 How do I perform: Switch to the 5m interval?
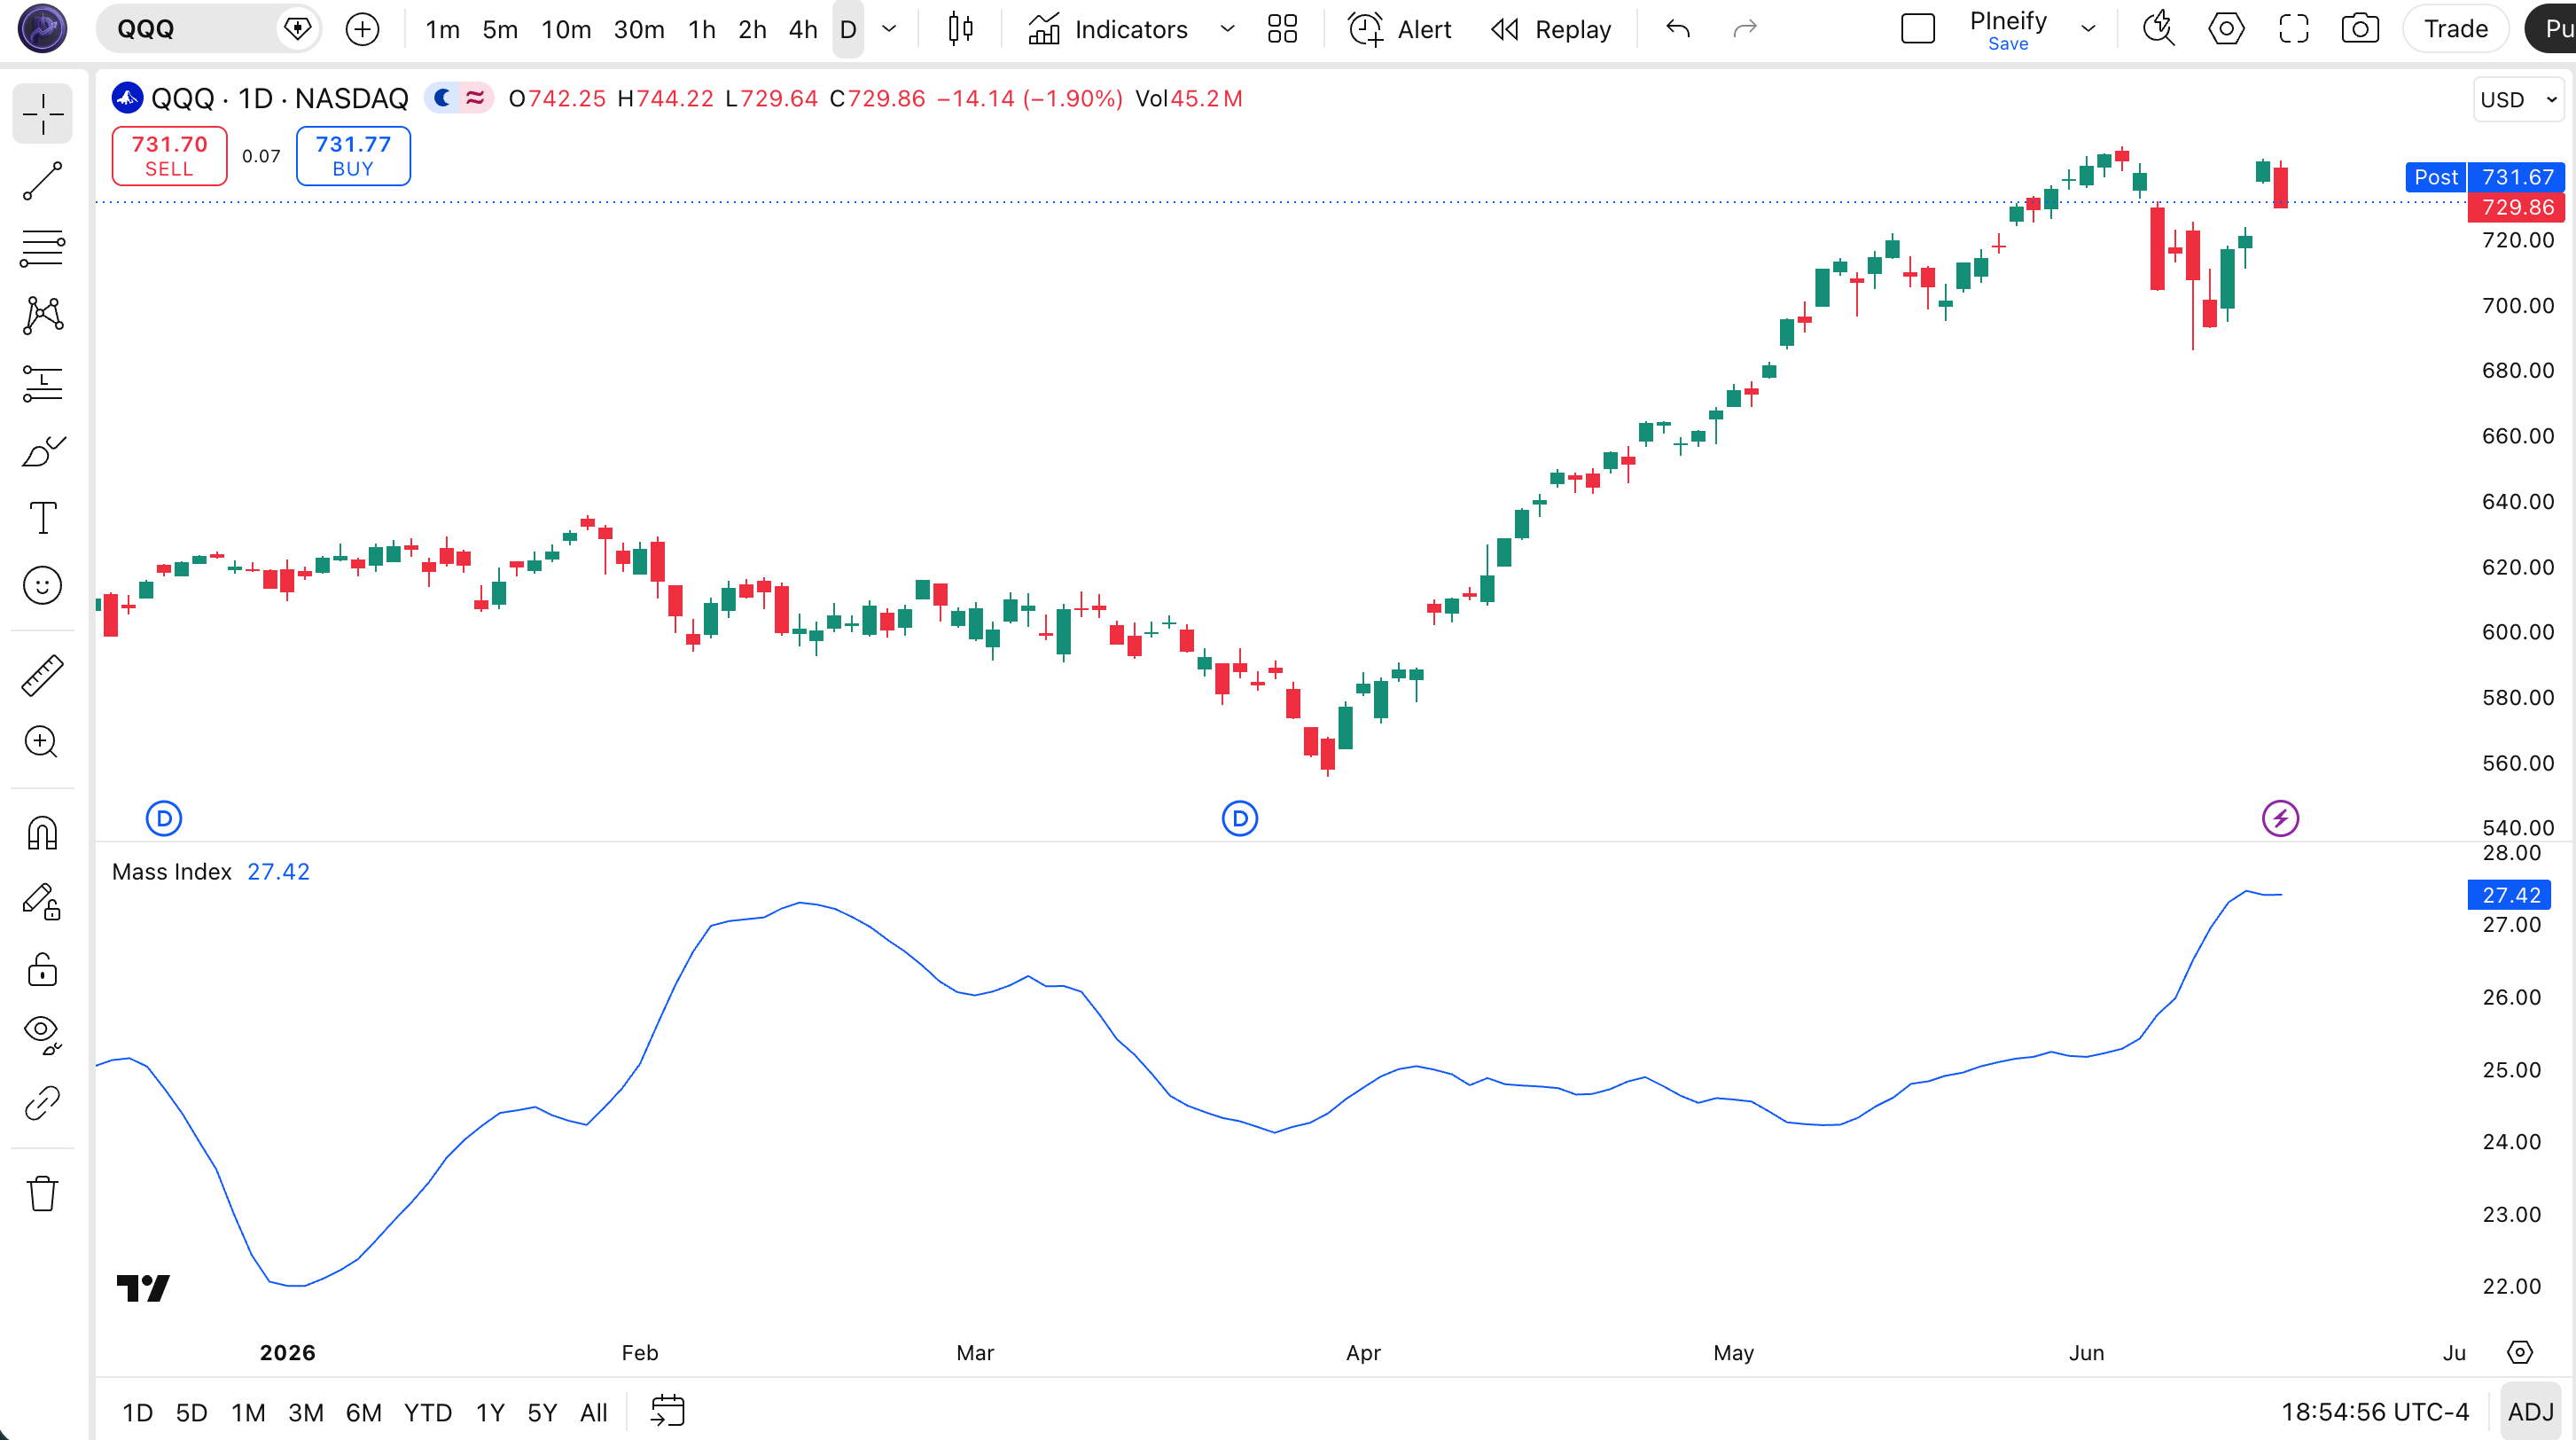[x=500, y=29]
